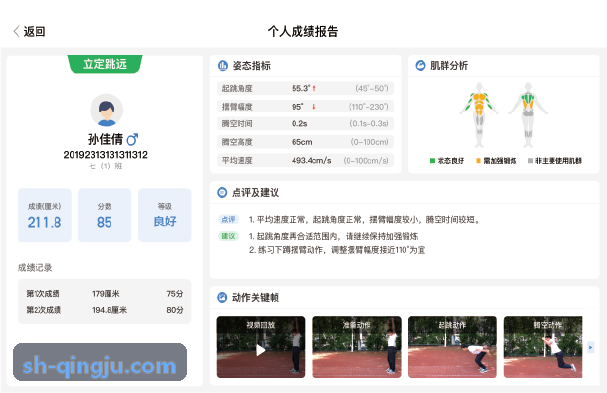Click the 成绩(厘米) 211.8 card
Image resolution: width=607 pixels, height=393 pixels.
click(45, 215)
